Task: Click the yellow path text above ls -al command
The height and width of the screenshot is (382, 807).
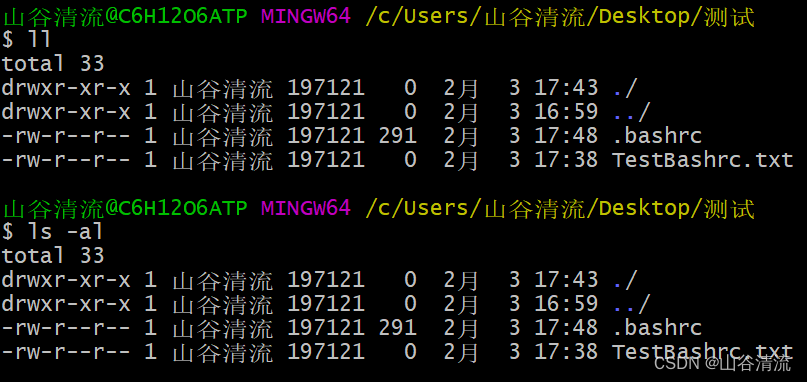Action: [560, 209]
